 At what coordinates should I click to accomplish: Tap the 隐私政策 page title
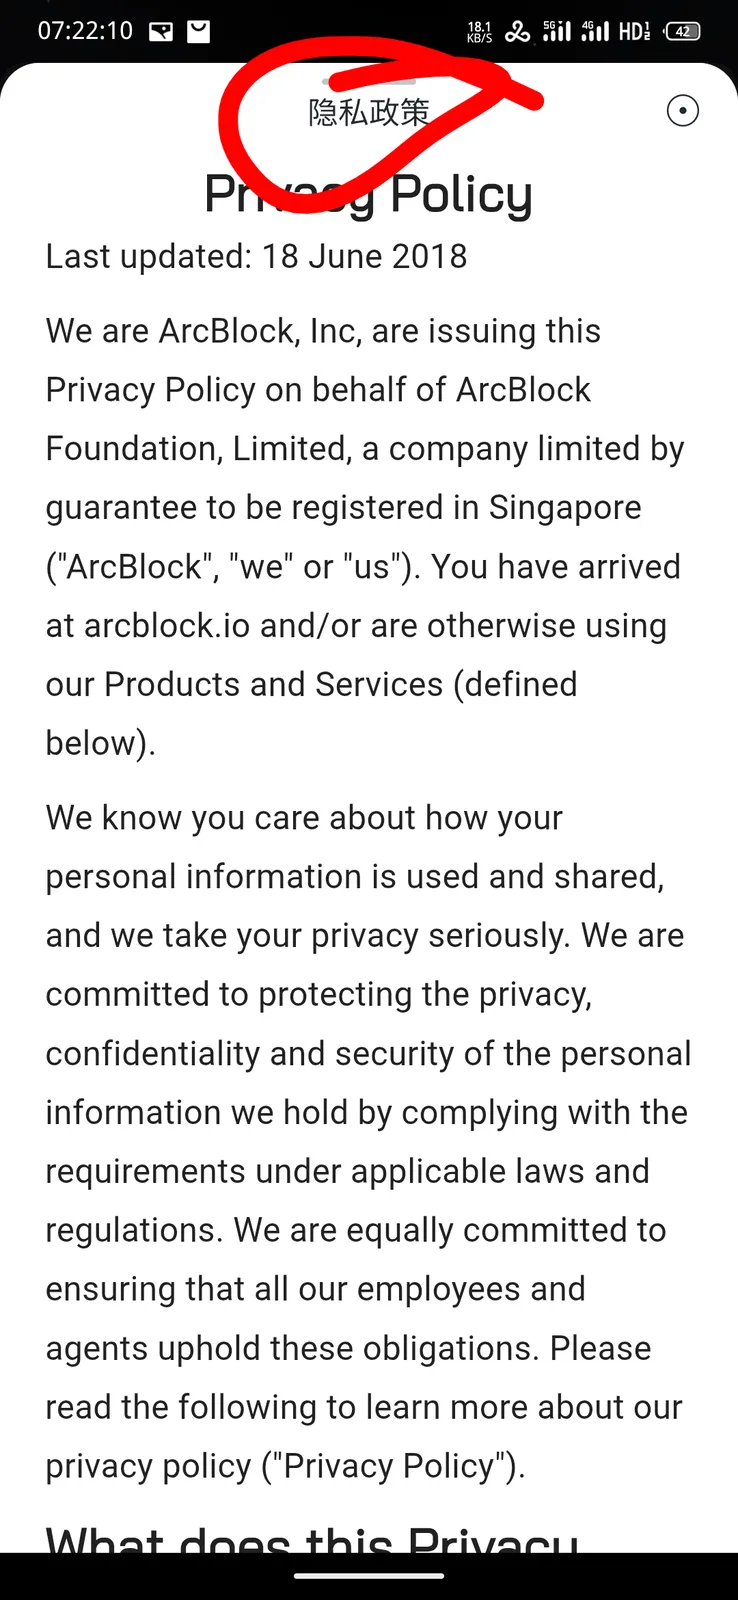[x=369, y=112]
